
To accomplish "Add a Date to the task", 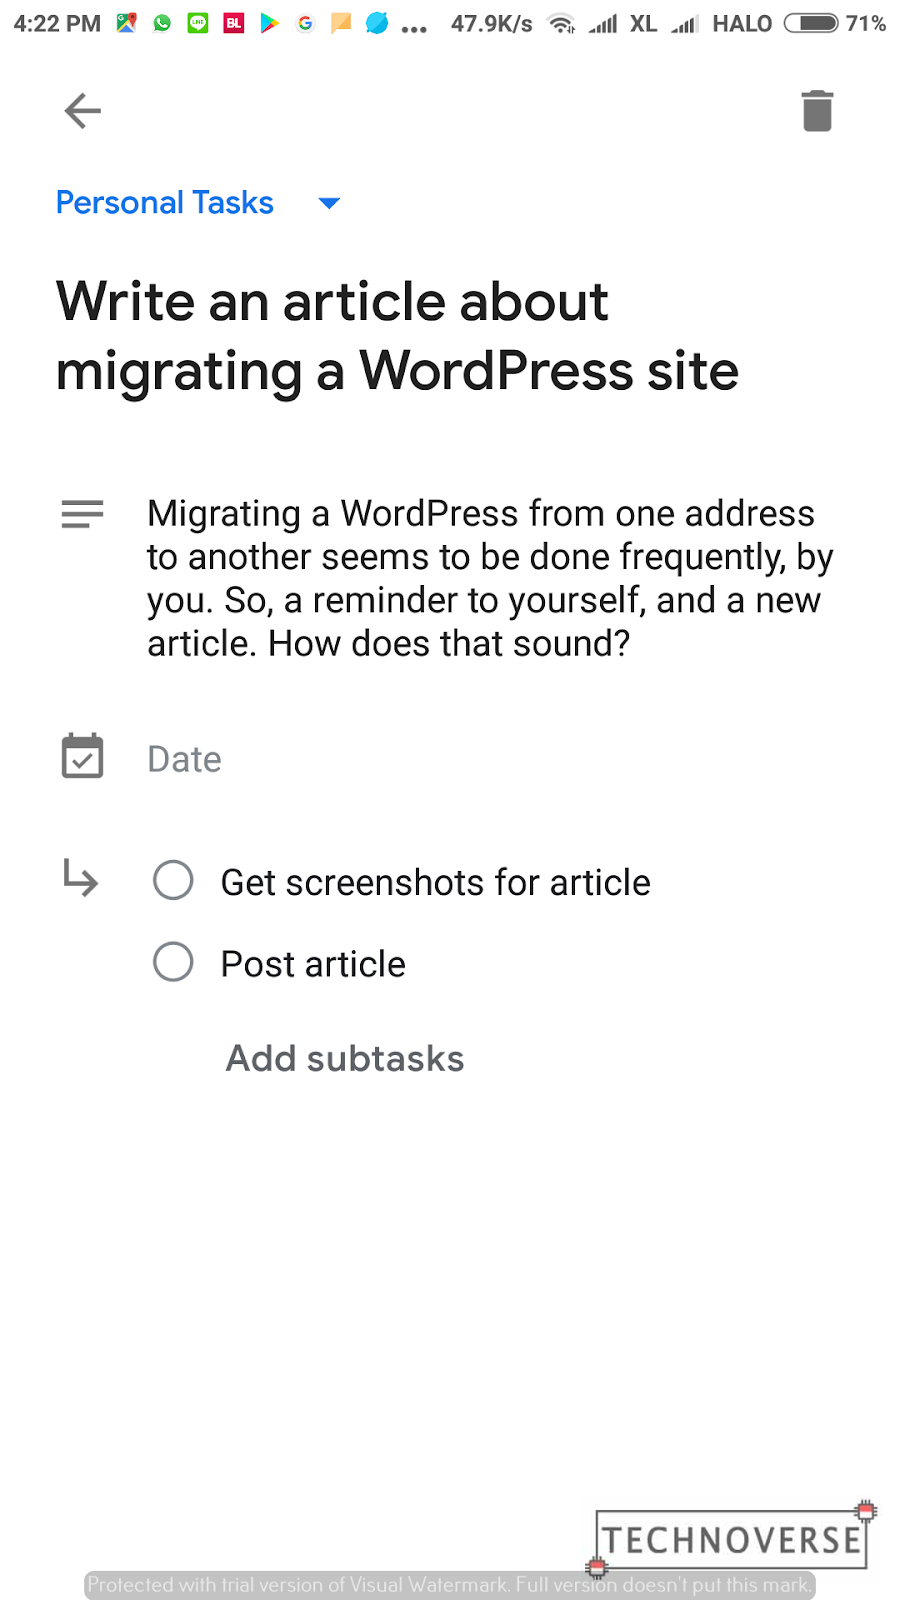I will [185, 759].
